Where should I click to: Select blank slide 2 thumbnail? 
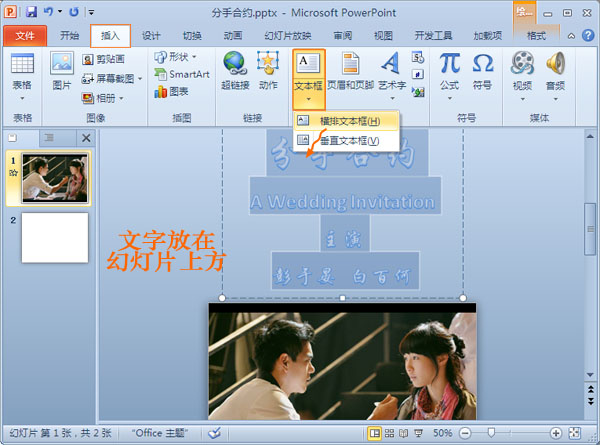55,238
